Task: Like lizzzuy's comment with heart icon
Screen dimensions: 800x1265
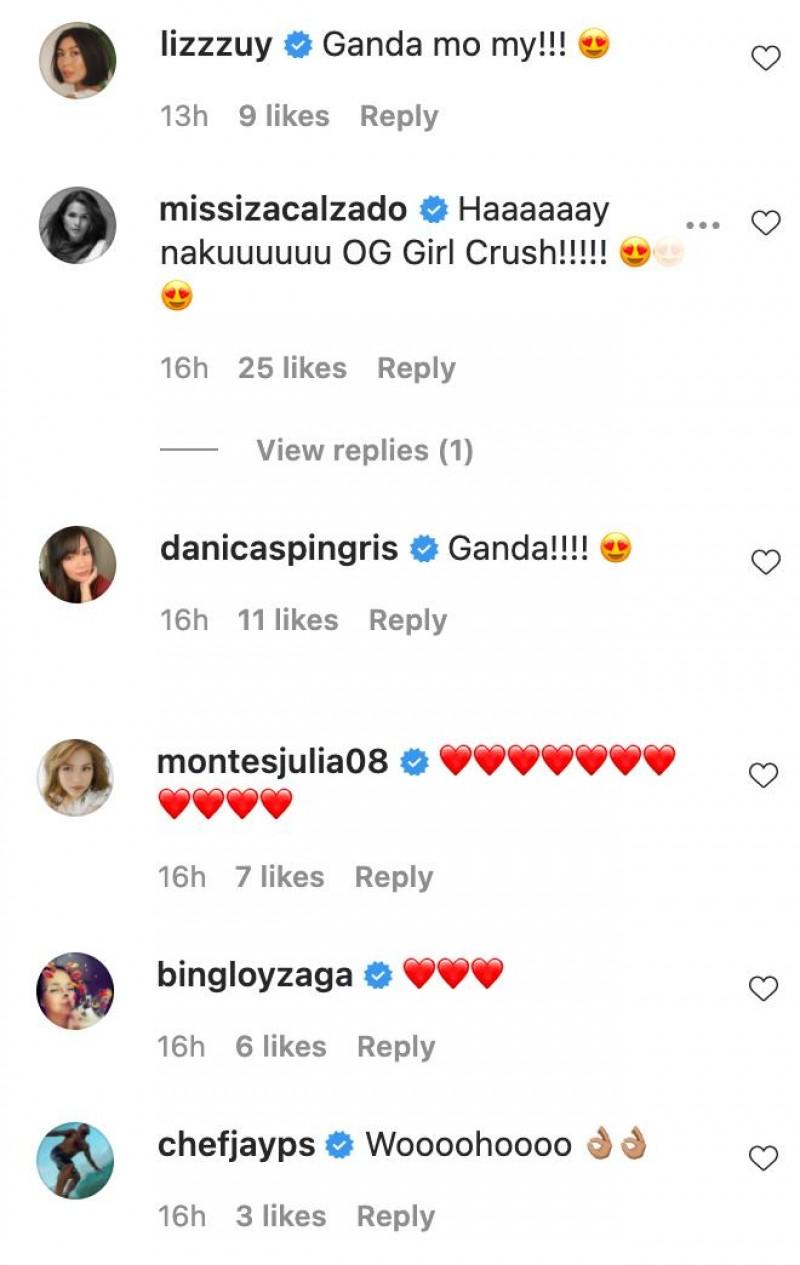Action: click(x=765, y=59)
